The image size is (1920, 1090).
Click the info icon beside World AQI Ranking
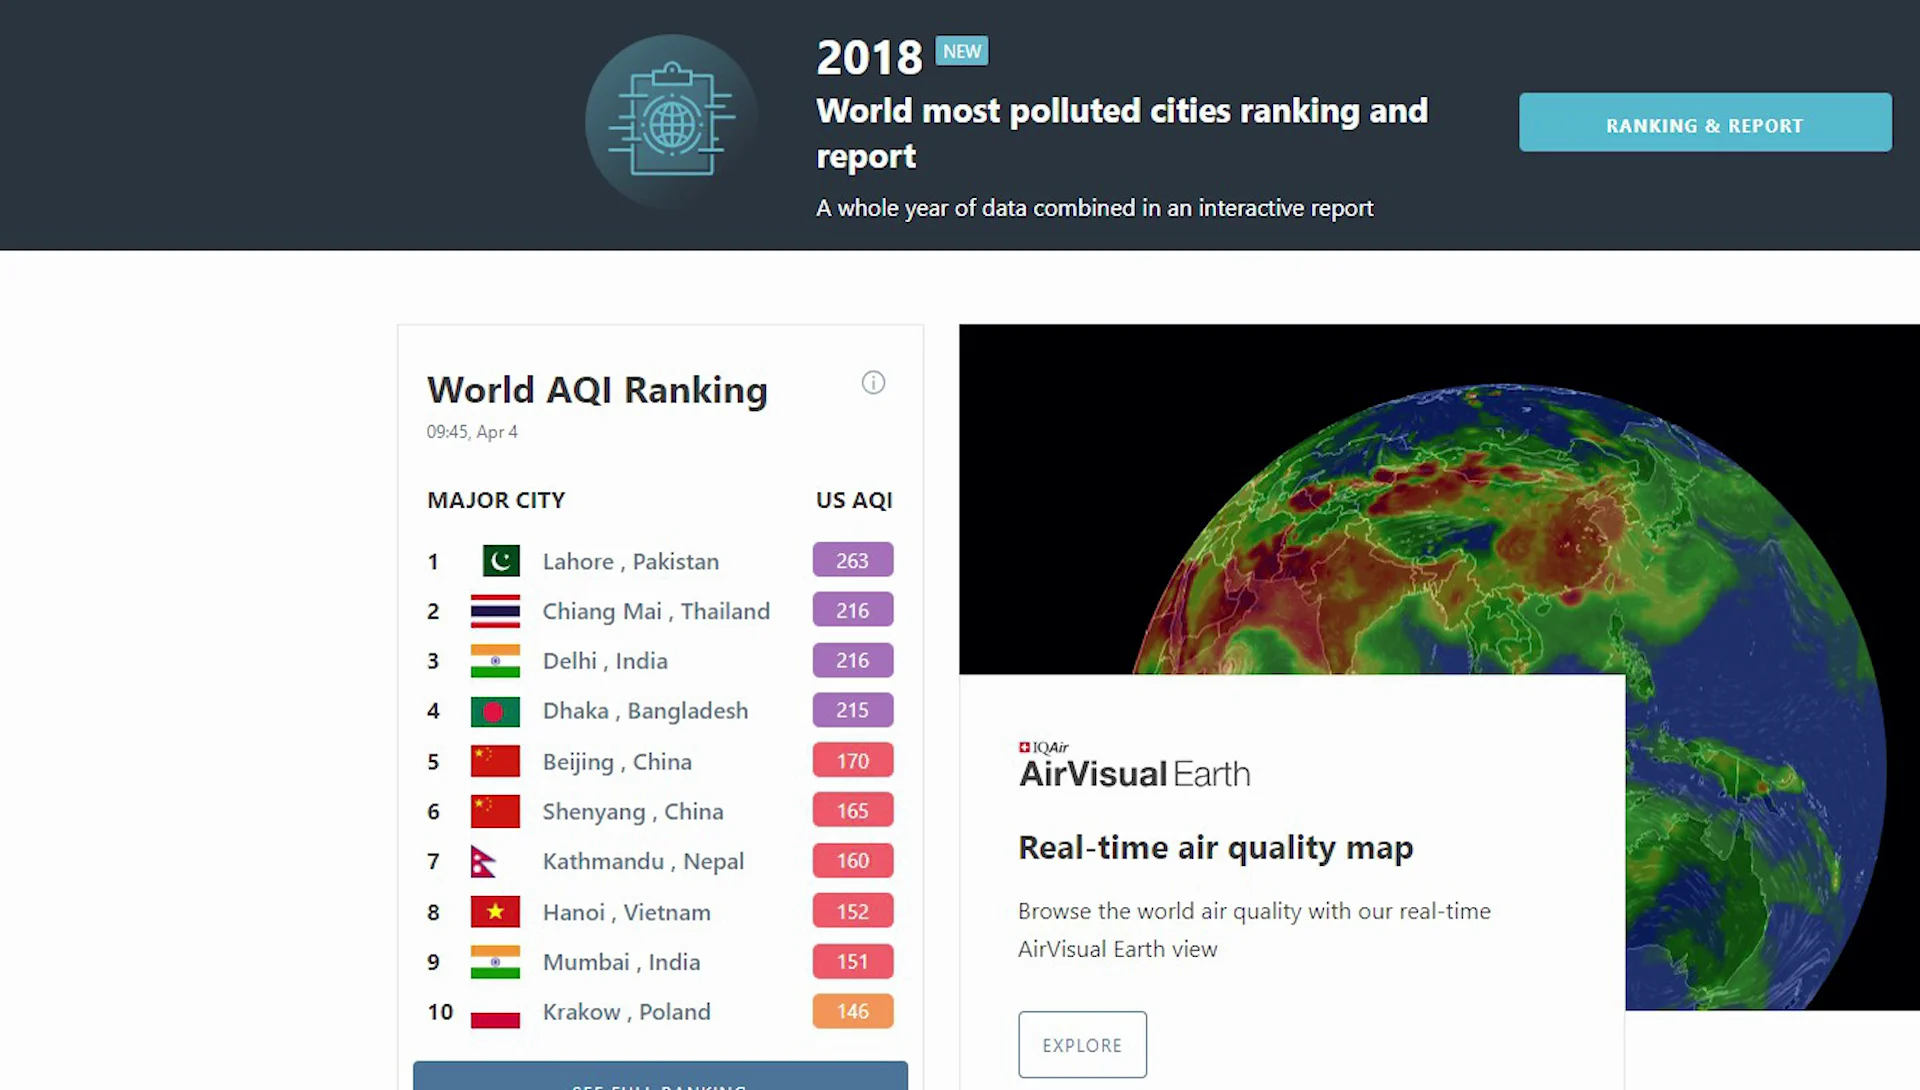873,383
